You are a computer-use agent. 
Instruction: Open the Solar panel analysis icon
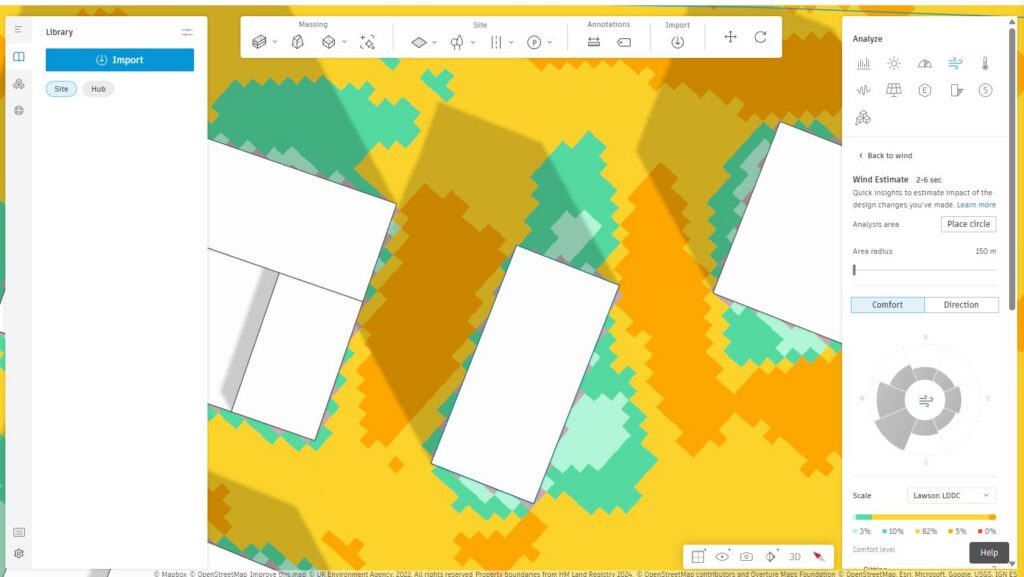coord(893,90)
